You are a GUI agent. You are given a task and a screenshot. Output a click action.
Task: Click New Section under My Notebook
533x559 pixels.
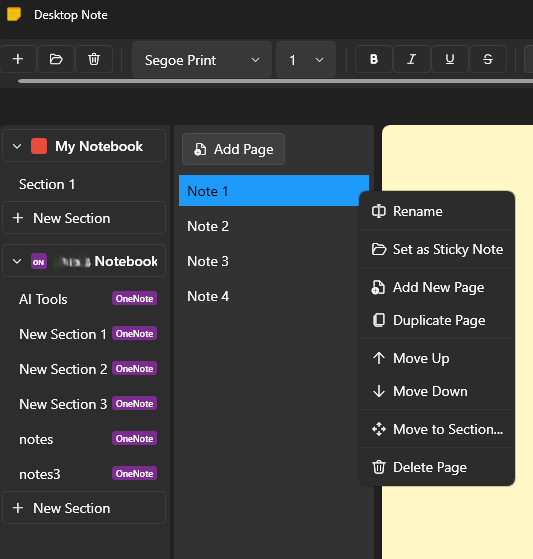[x=84, y=218]
